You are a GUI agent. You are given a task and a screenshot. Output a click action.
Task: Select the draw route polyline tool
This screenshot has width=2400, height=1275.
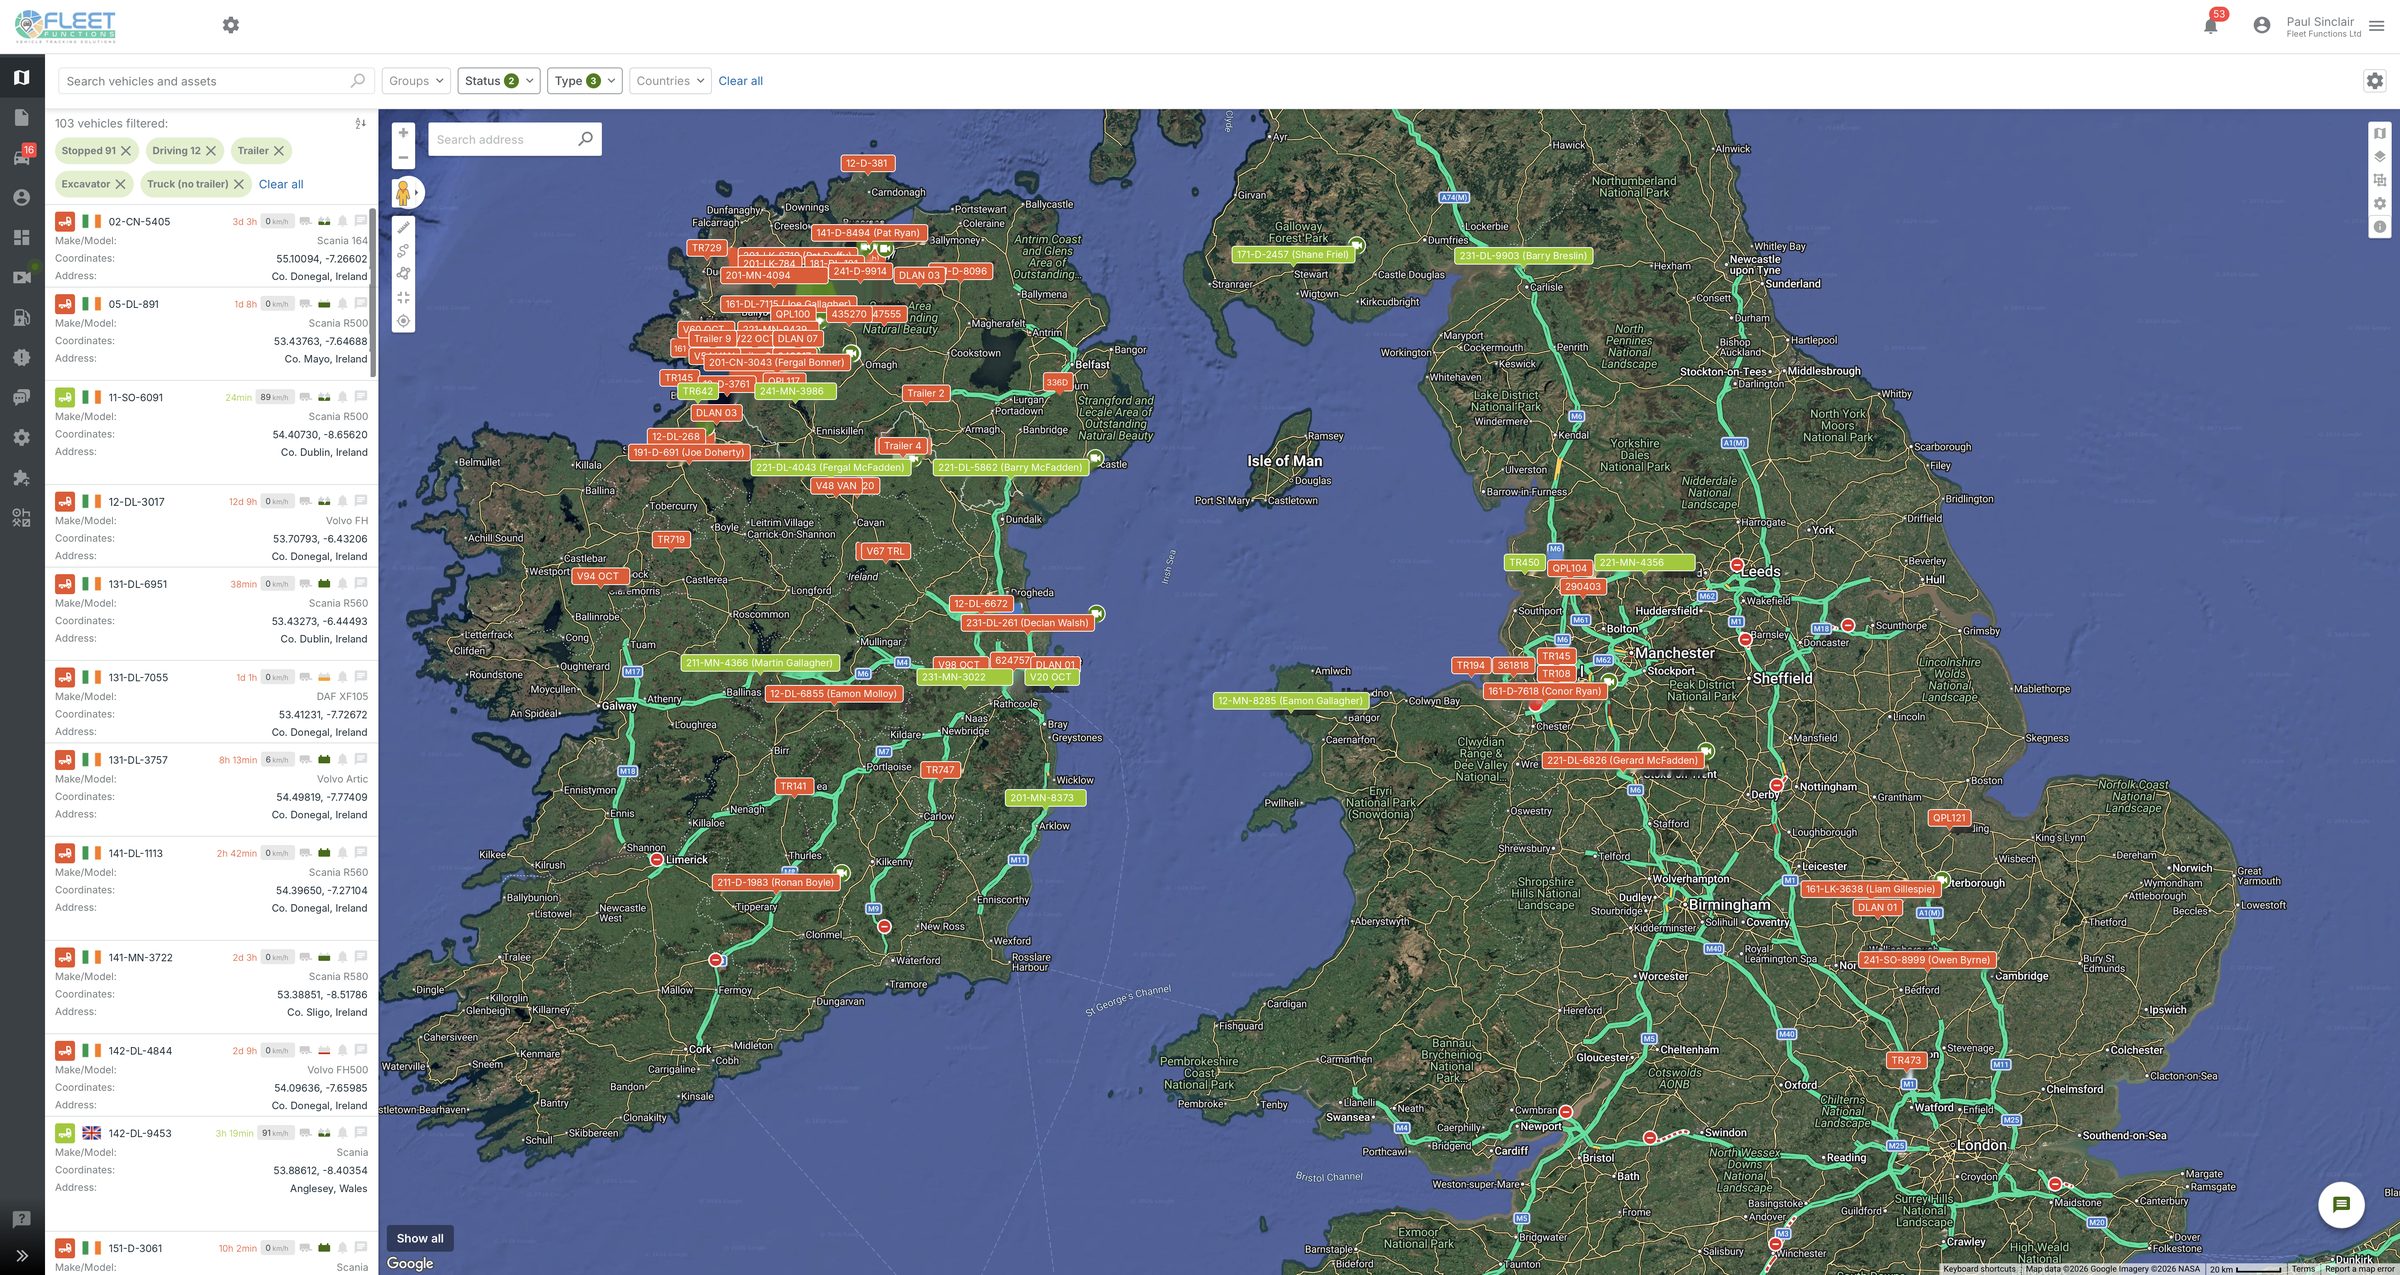[x=403, y=251]
